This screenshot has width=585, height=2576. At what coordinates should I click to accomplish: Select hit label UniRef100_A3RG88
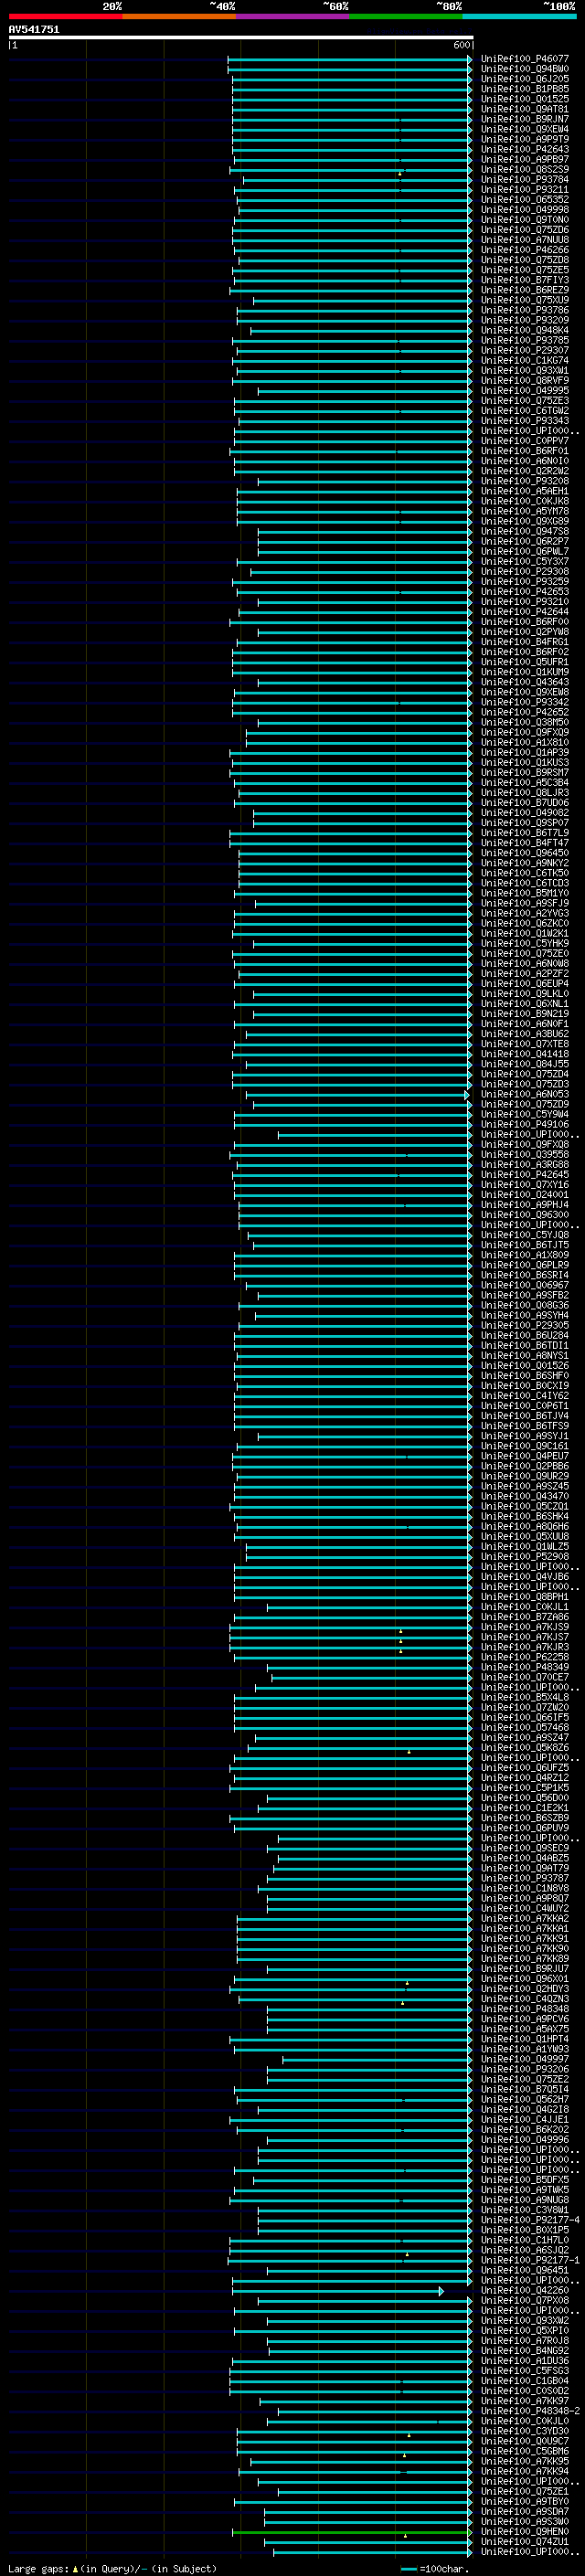(525, 1165)
